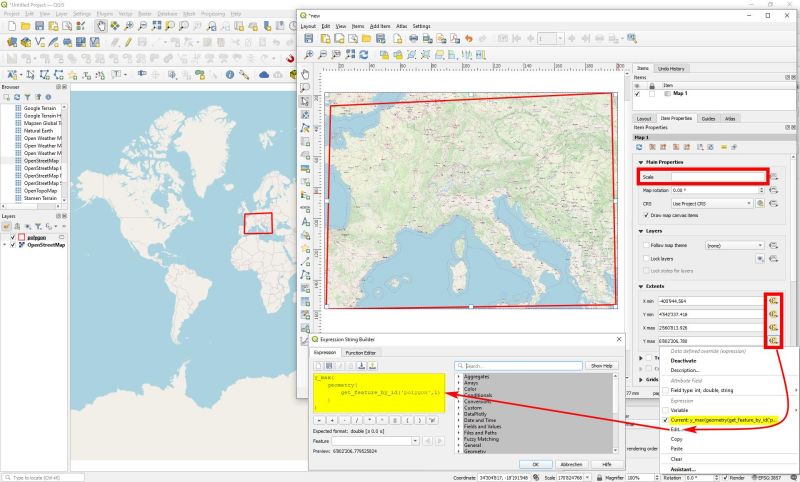Click Identify Features info icon in QGIS

point(230,74)
